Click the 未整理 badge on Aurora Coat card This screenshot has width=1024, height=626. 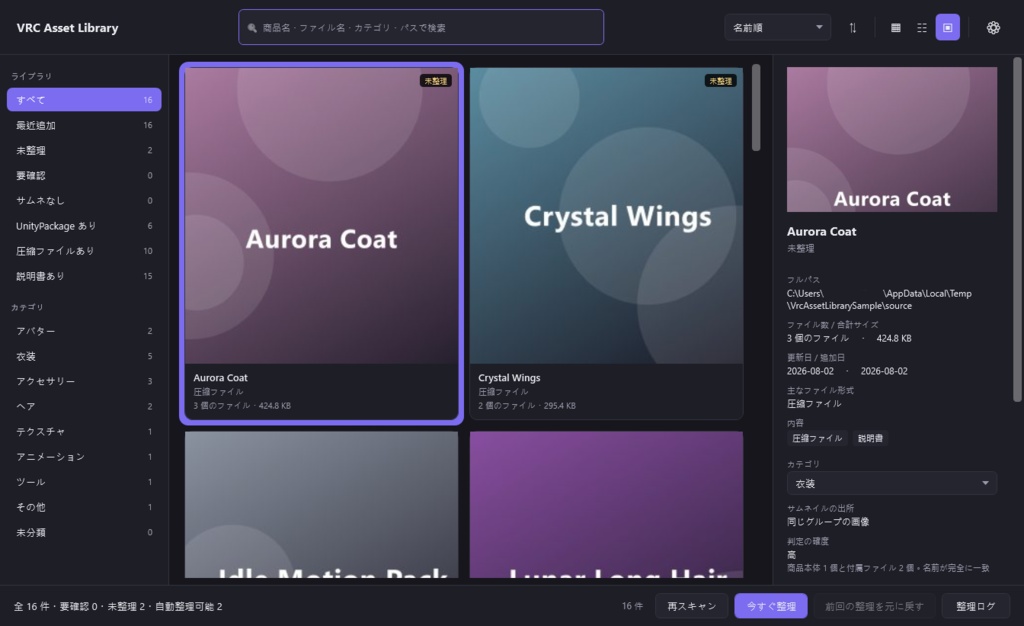436,81
